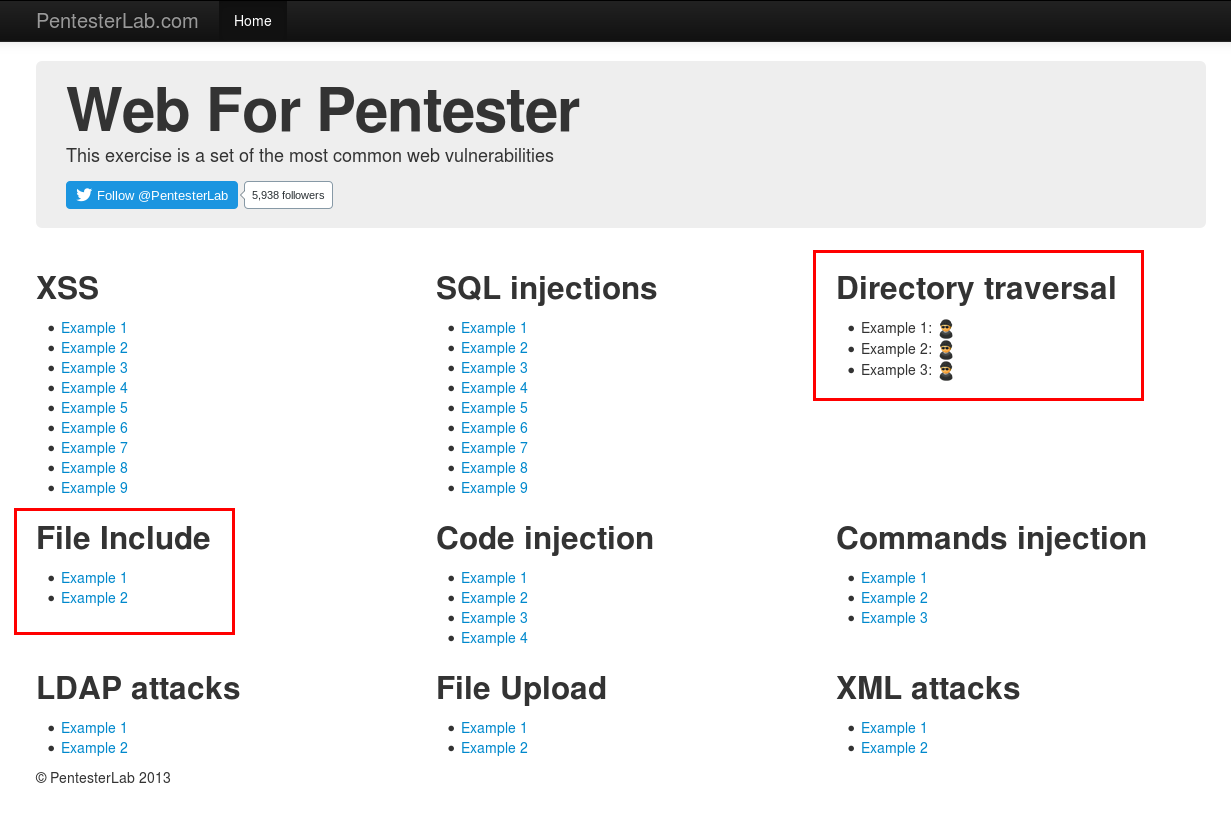Open SQL injections Example 9
Screen dimensions: 1231x826
pyautogui.click(x=494, y=487)
